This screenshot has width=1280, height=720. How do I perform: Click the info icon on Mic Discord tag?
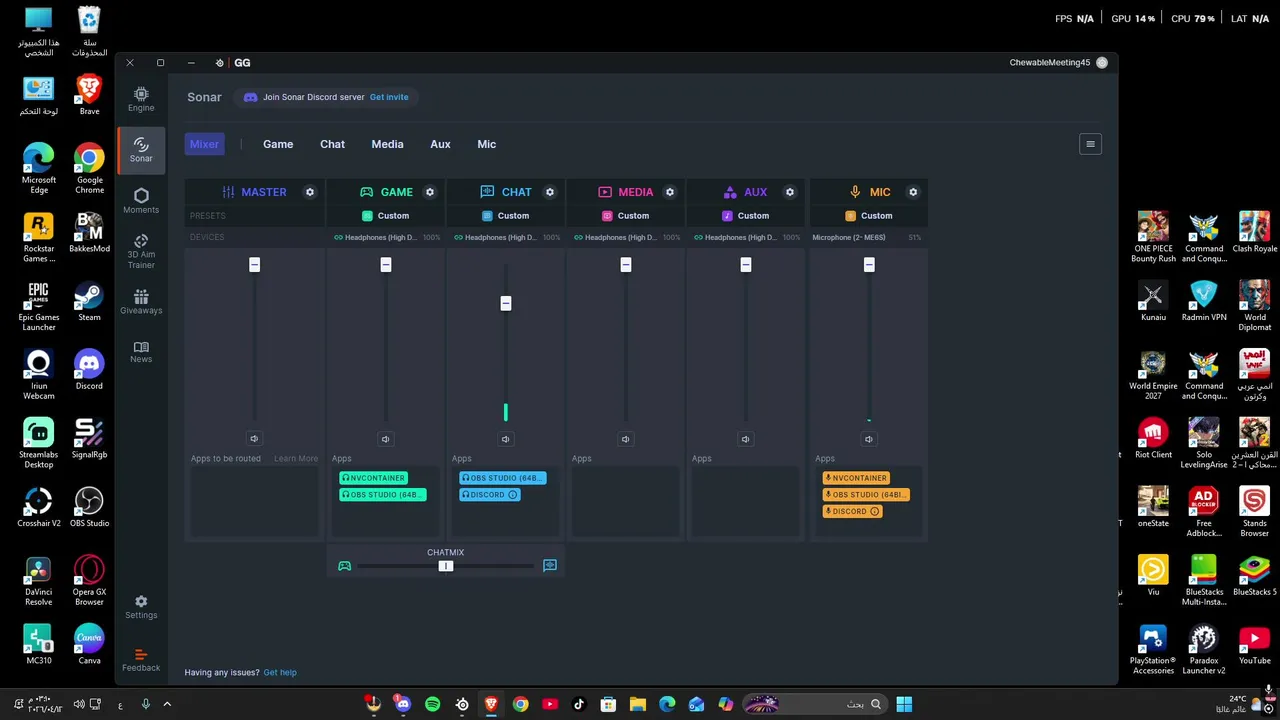pos(875,511)
